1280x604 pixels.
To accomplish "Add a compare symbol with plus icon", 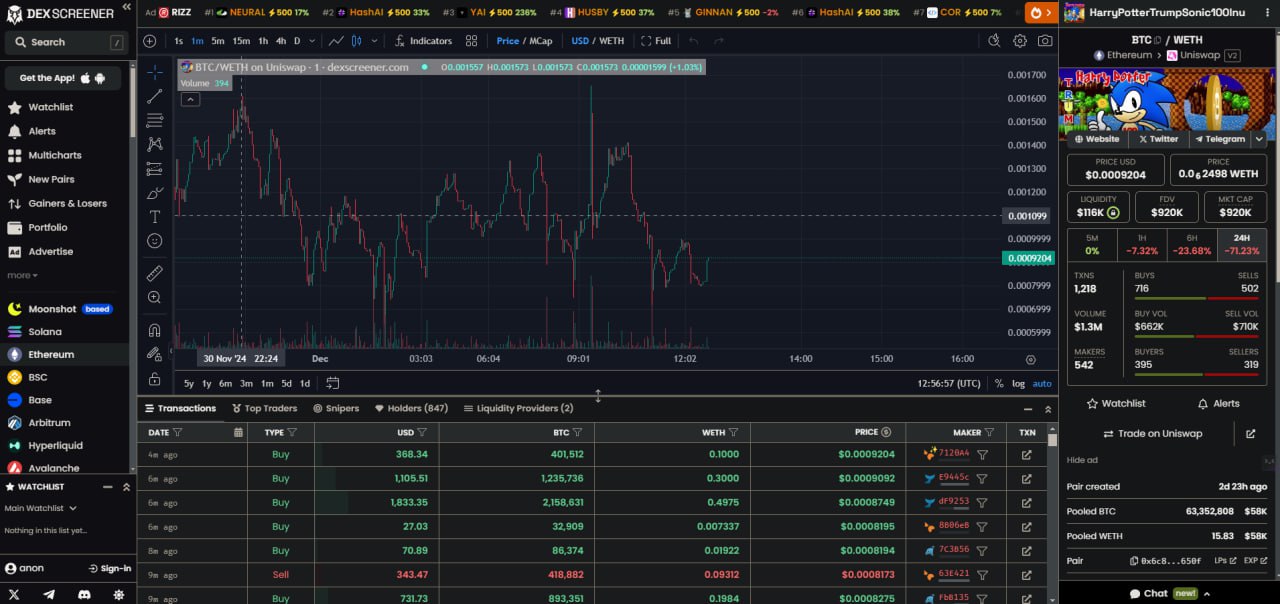I will coord(149,41).
